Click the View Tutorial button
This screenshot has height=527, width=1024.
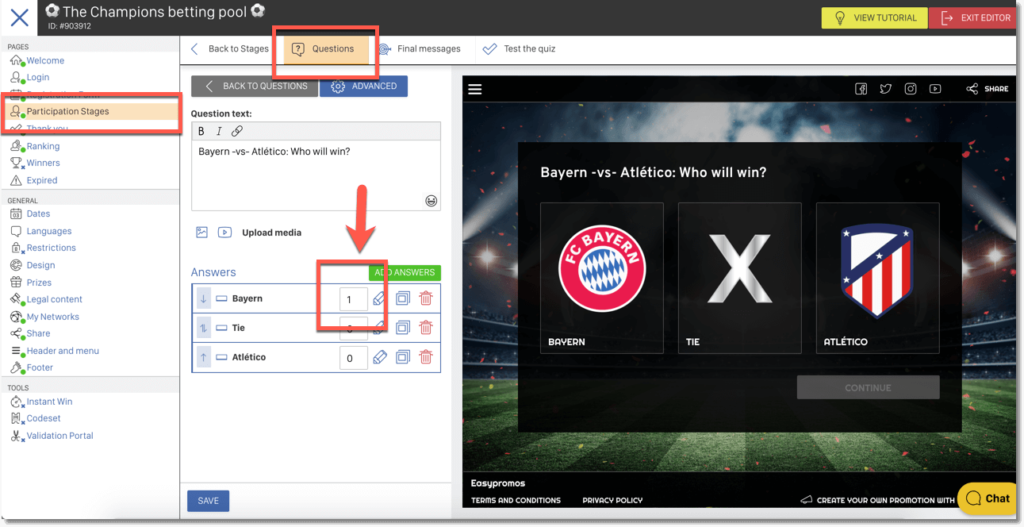[x=874, y=18]
